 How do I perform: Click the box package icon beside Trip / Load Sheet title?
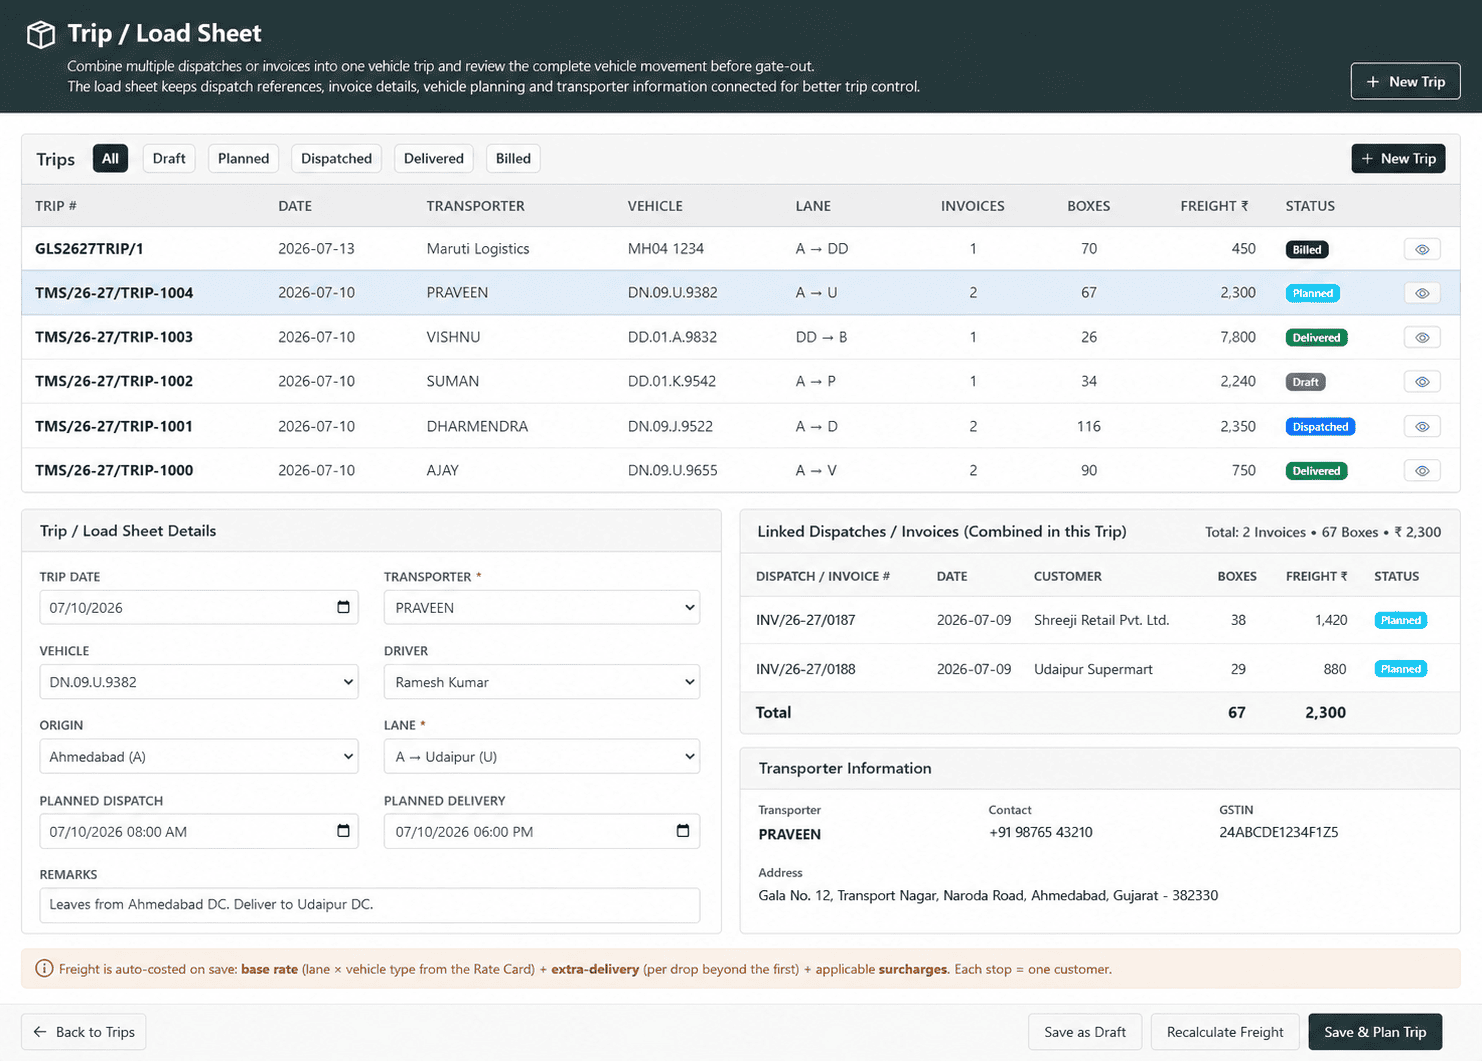click(x=41, y=35)
